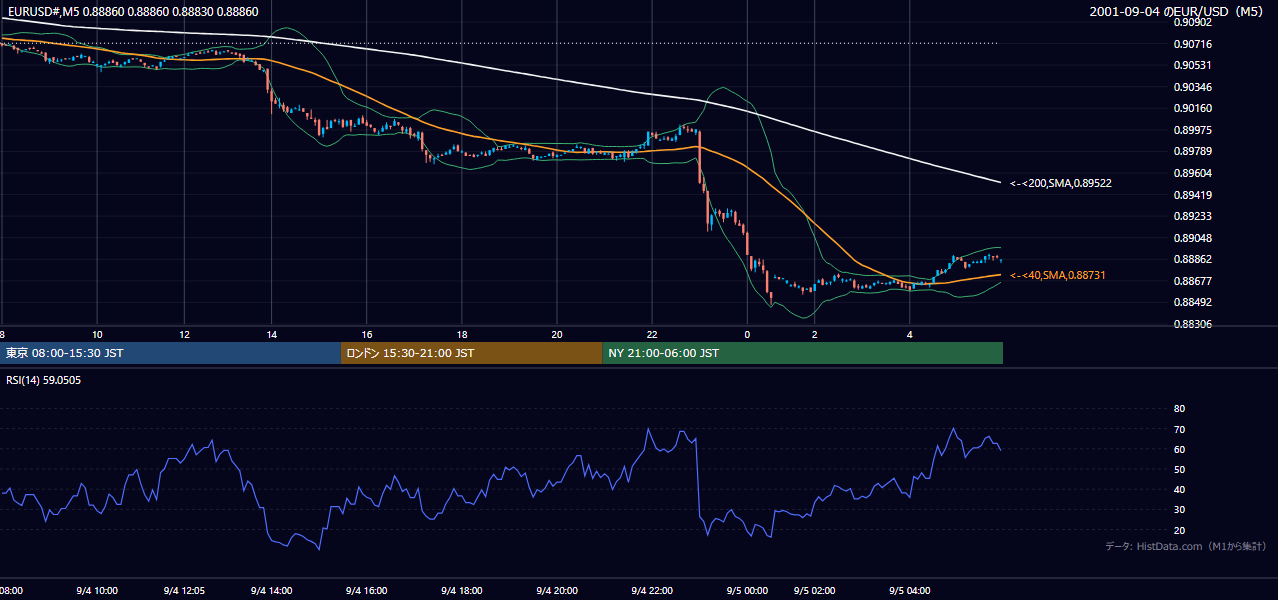
Task: Click the 200 SMA label reading 0.89522
Action: [x=1061, y=183]
